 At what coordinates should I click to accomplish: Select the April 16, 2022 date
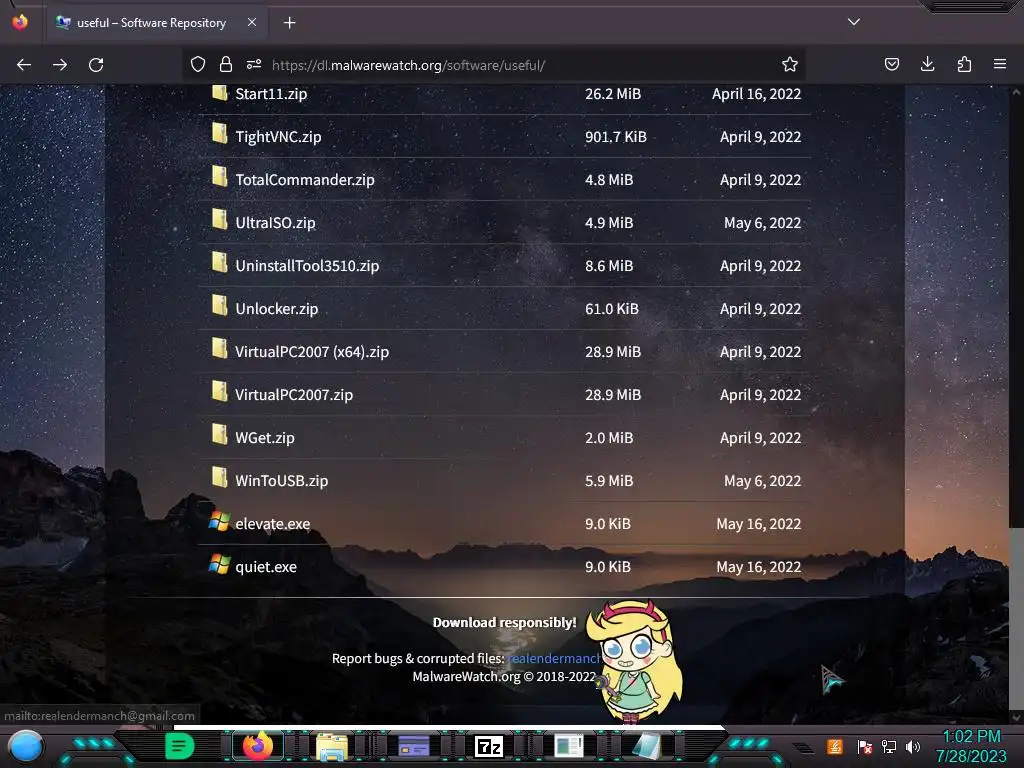[756, 94]
